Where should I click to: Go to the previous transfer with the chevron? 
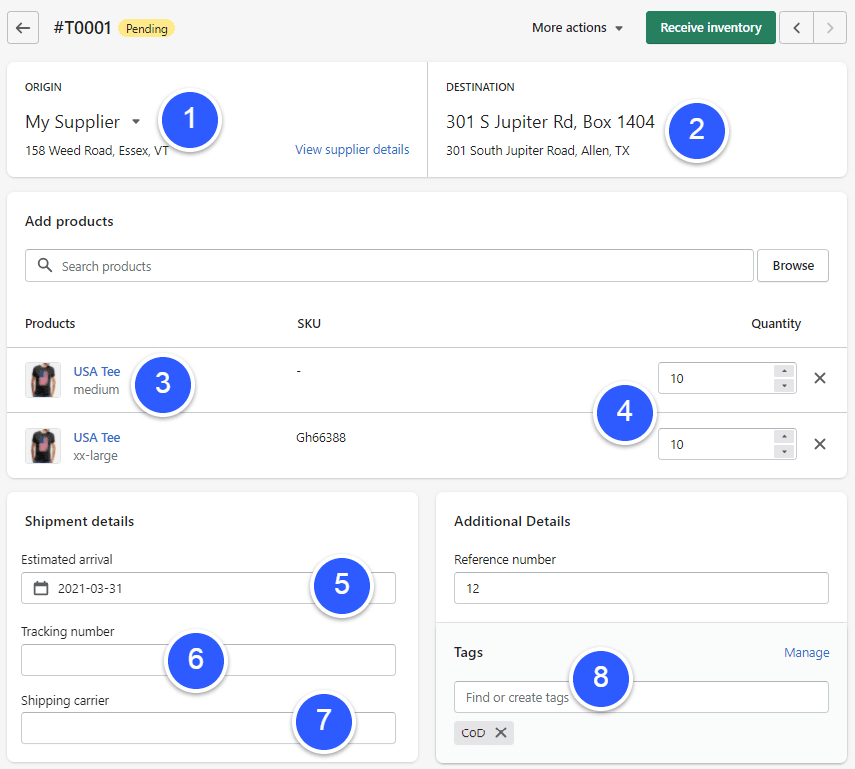click(797, 28)
